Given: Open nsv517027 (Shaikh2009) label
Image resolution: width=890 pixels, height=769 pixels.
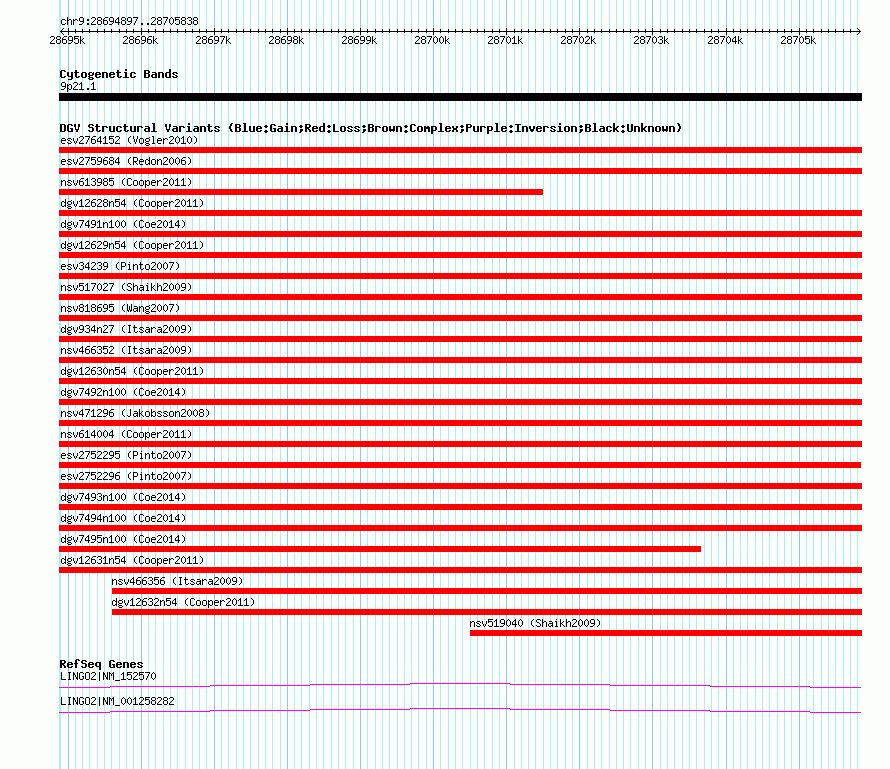Looking at the screenshot, I should pyautogui.click(x=126, y=287).
